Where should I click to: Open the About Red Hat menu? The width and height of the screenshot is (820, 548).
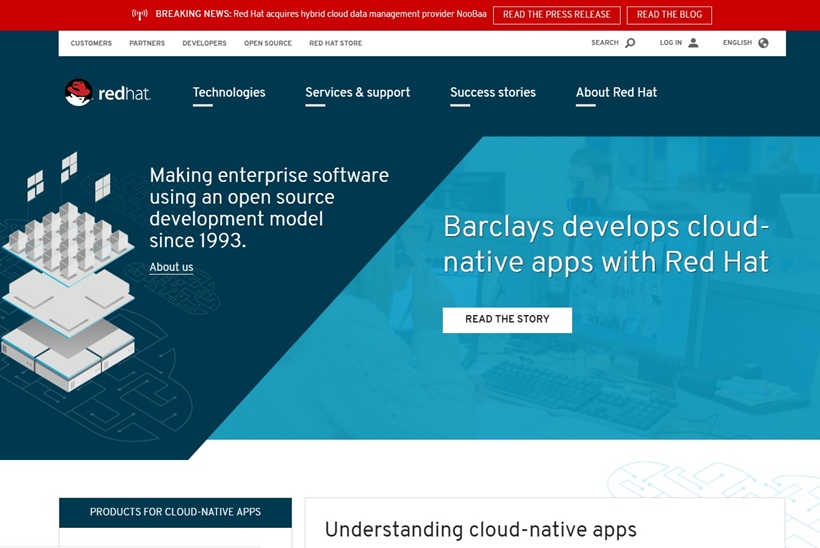[616, 93]
